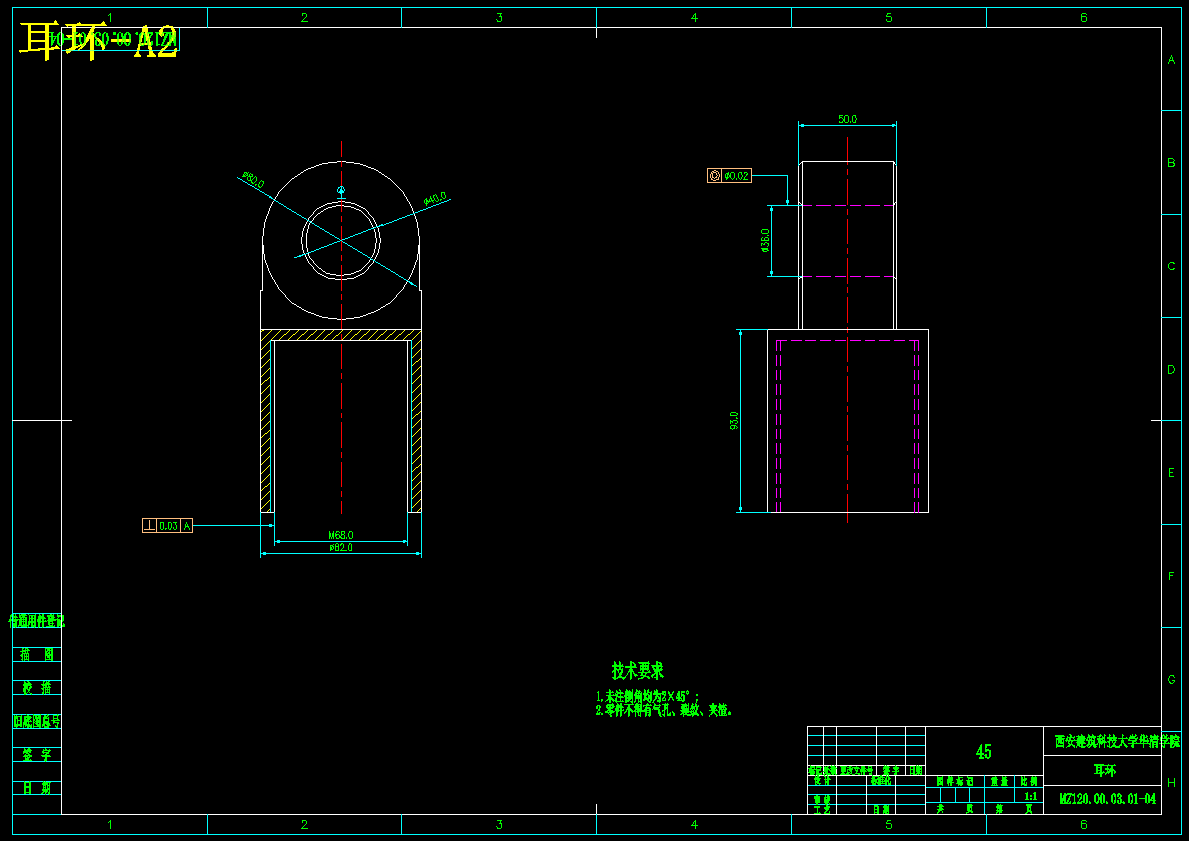Select material '45' in the title block
Image resolution: width=1189 pixels, height=841 pixels.
[x=984, y=752]
